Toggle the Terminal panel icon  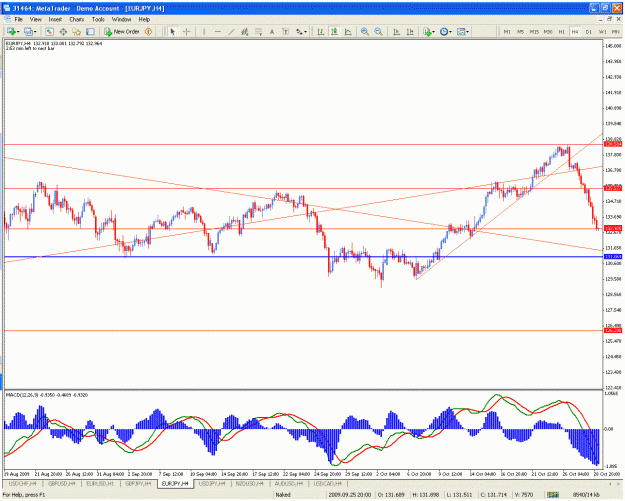click(90, 31)
